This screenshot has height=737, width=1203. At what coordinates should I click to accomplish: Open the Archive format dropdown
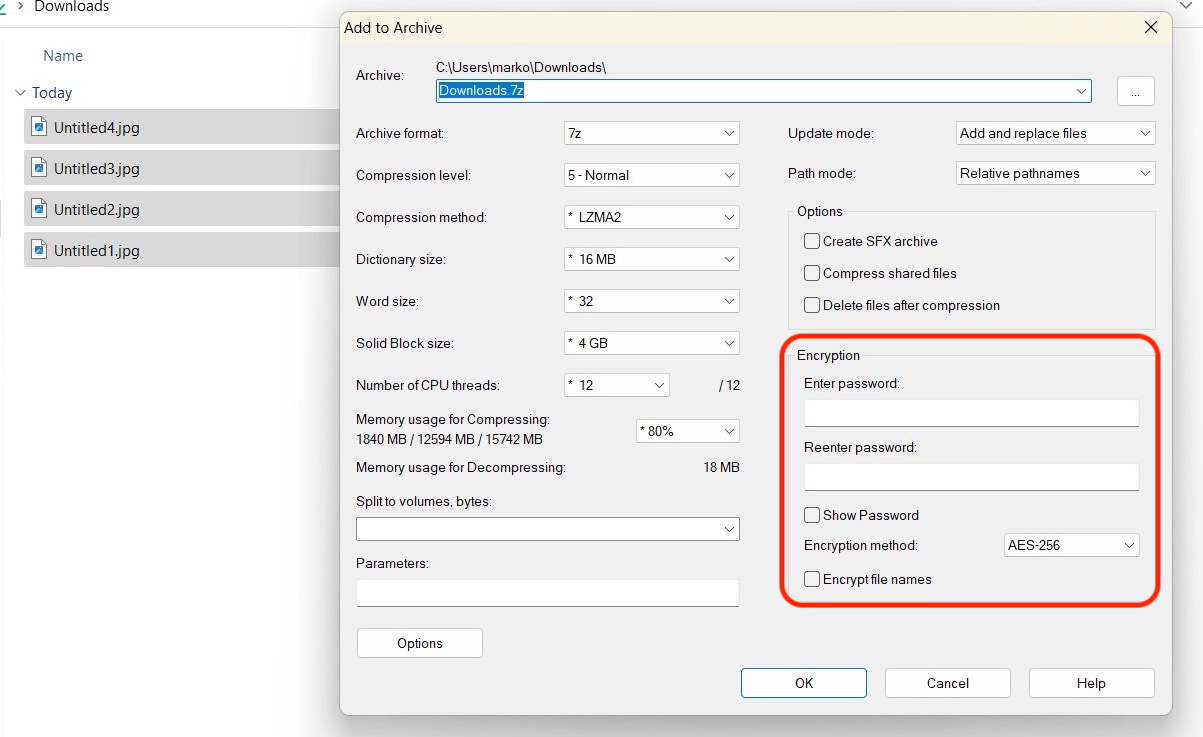click(x=651, y=133)
